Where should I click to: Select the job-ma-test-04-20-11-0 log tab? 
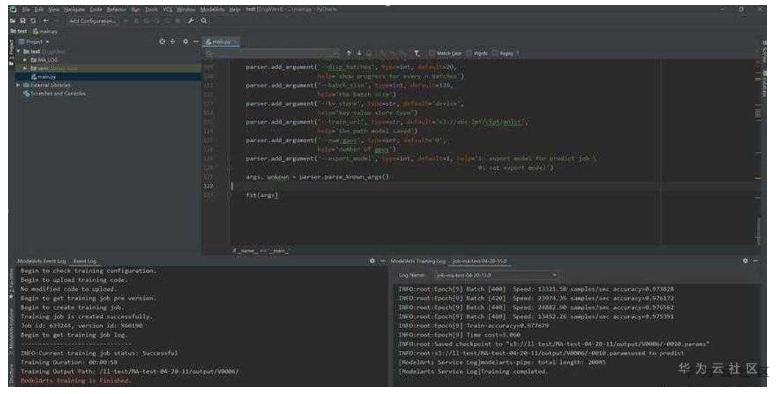click(x=480, y=261)
